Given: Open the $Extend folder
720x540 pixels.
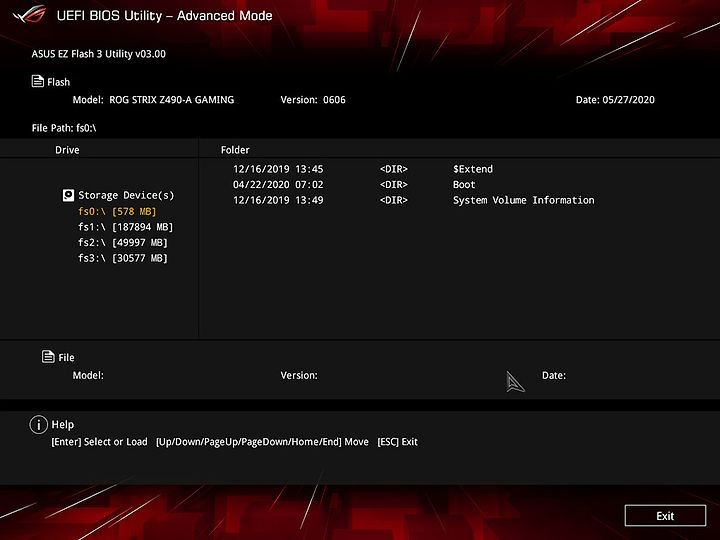Looking at the screenshot, I should tap(473, 169).
